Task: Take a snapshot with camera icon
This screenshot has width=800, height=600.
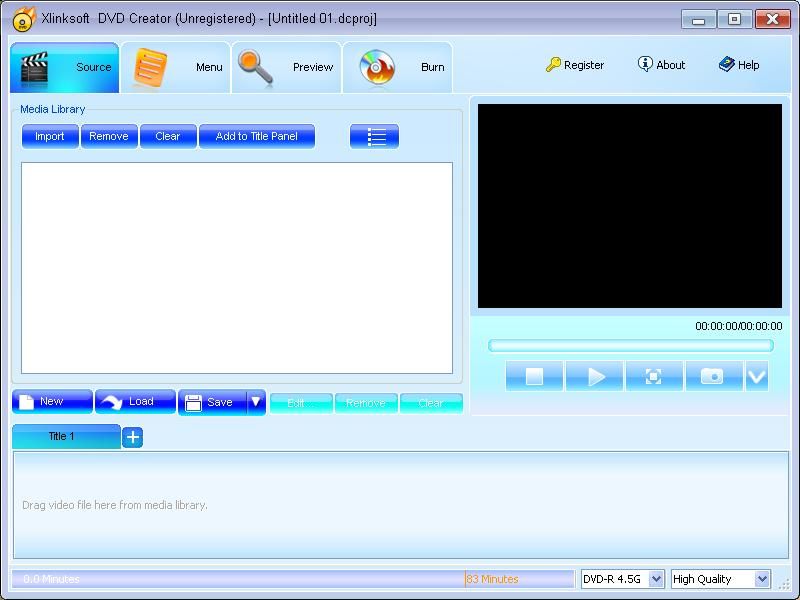Action: (714, 377)
